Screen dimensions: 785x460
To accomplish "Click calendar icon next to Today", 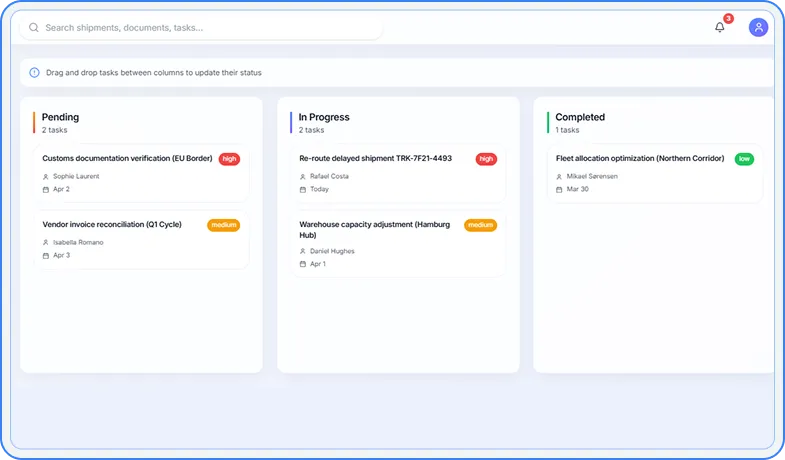I will click(x=303, y=189).
